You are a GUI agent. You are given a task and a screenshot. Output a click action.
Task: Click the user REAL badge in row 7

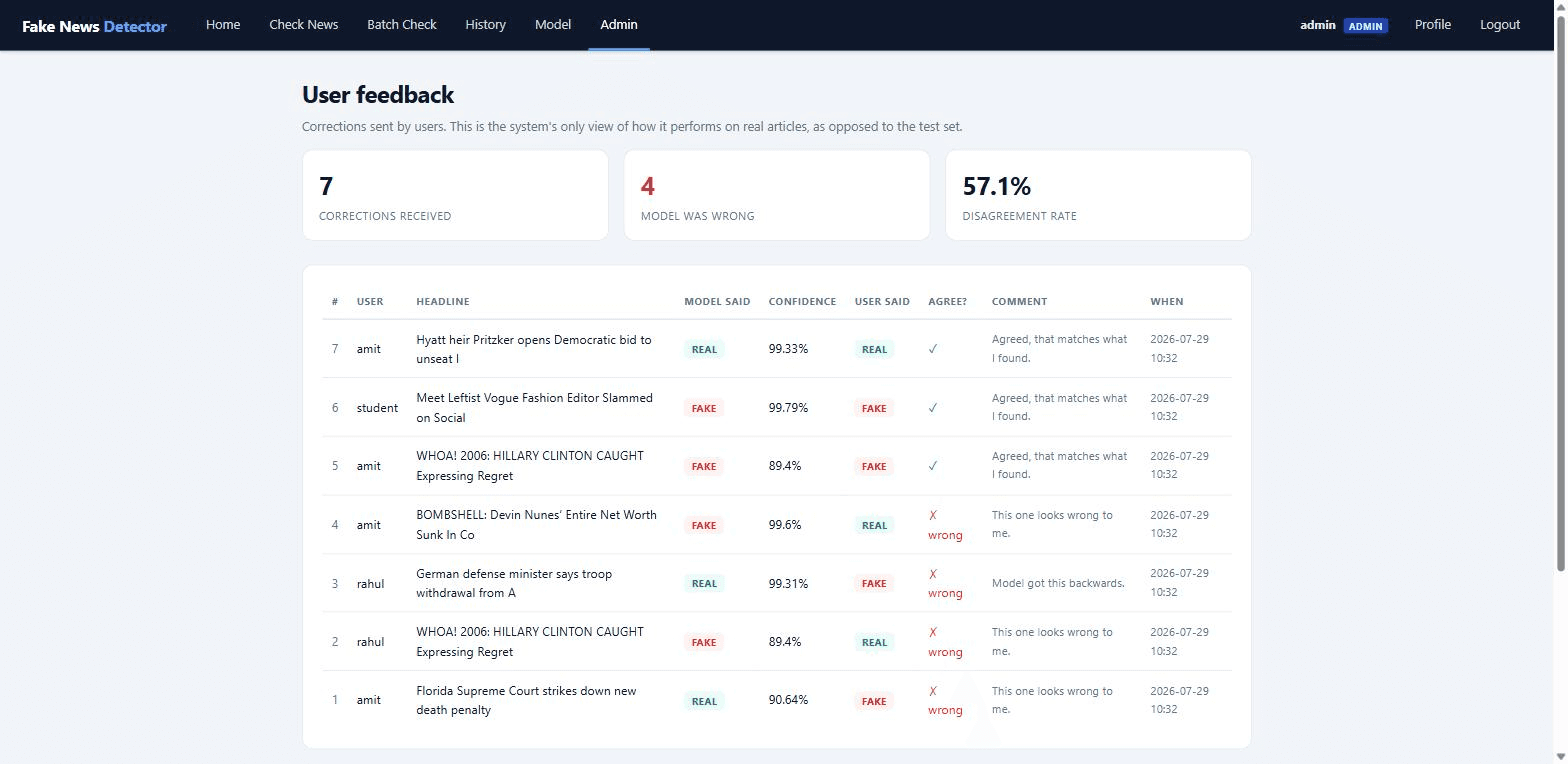pyautogui.click(x=874, y=349)
